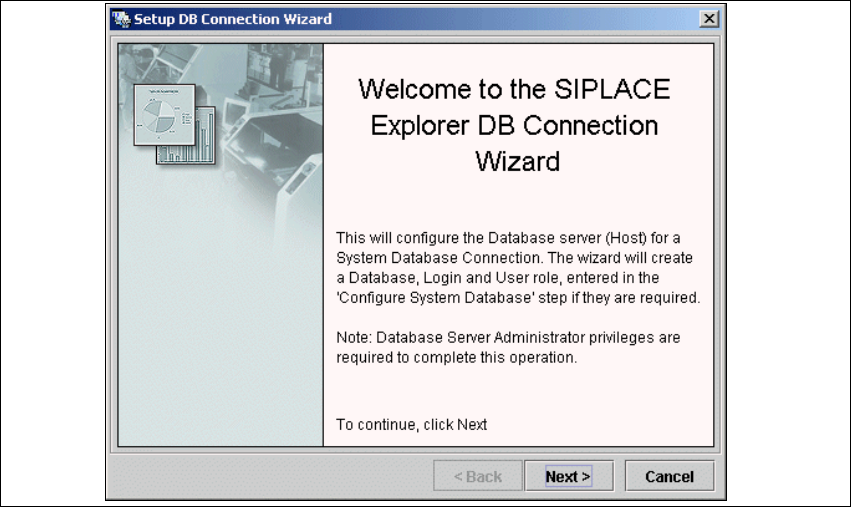Click the 'This will configure the Database' paragraph

click(518, 268)
